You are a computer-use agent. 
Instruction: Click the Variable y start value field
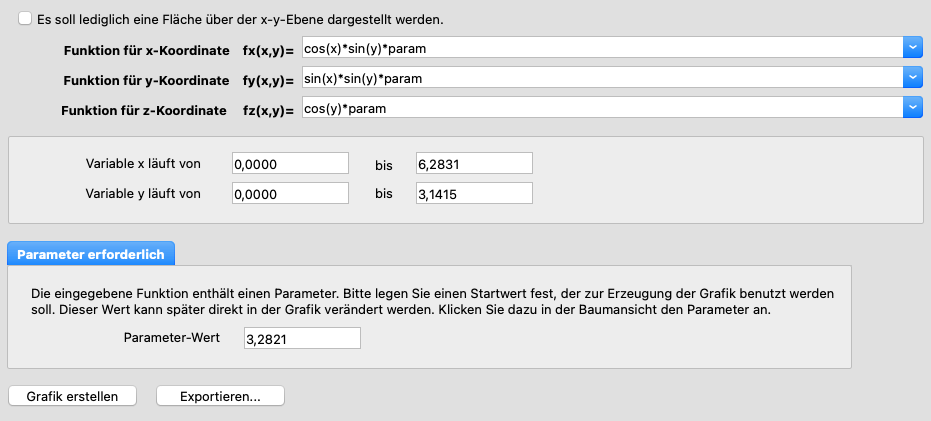tap(290, 193)
